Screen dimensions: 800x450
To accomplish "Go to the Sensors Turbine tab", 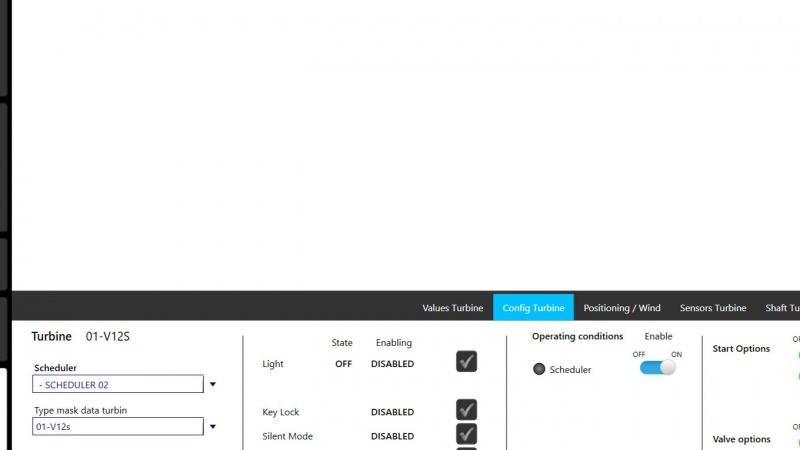I will click(713, 308).
